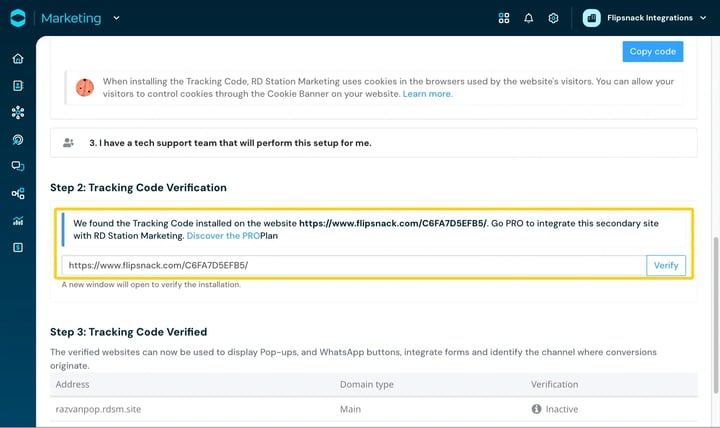Open notifications bell icon

[529, 18]
